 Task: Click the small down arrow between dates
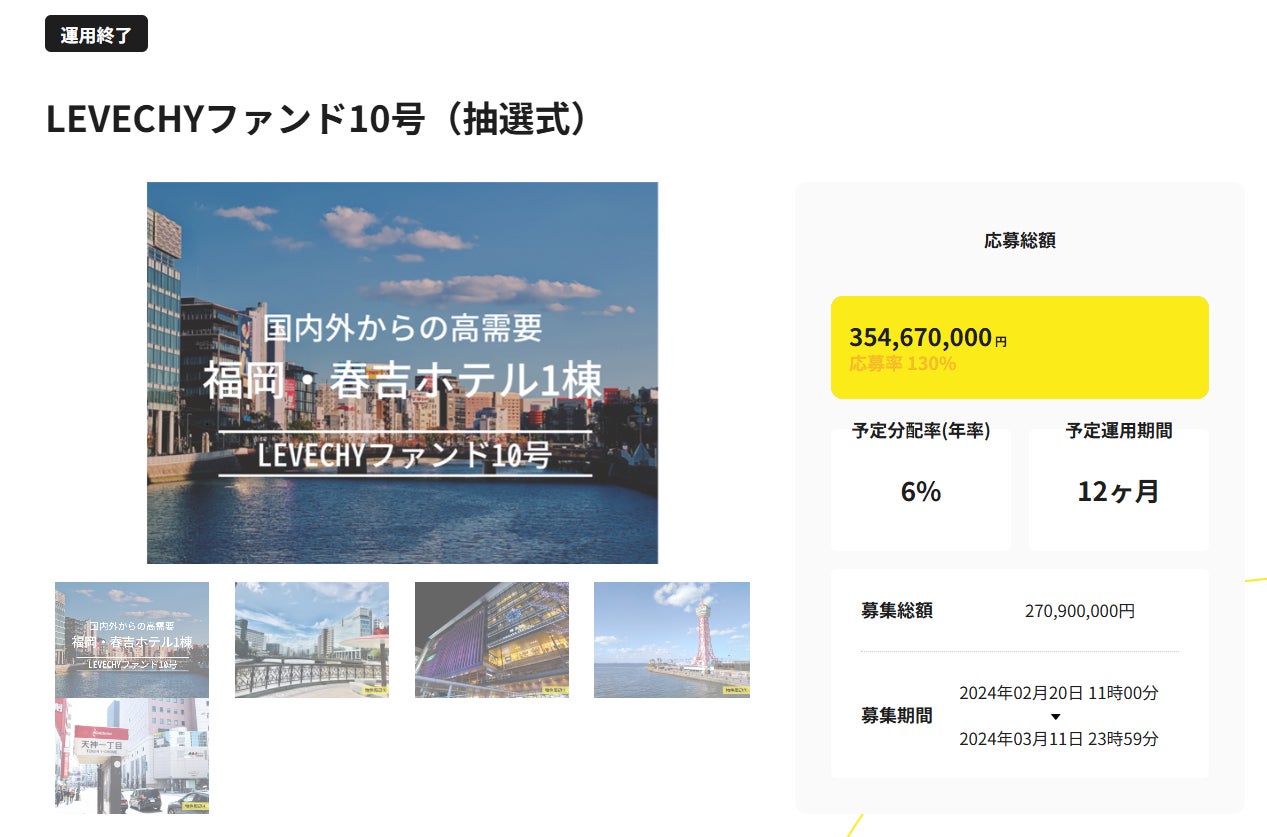(x=1056, y=717)
